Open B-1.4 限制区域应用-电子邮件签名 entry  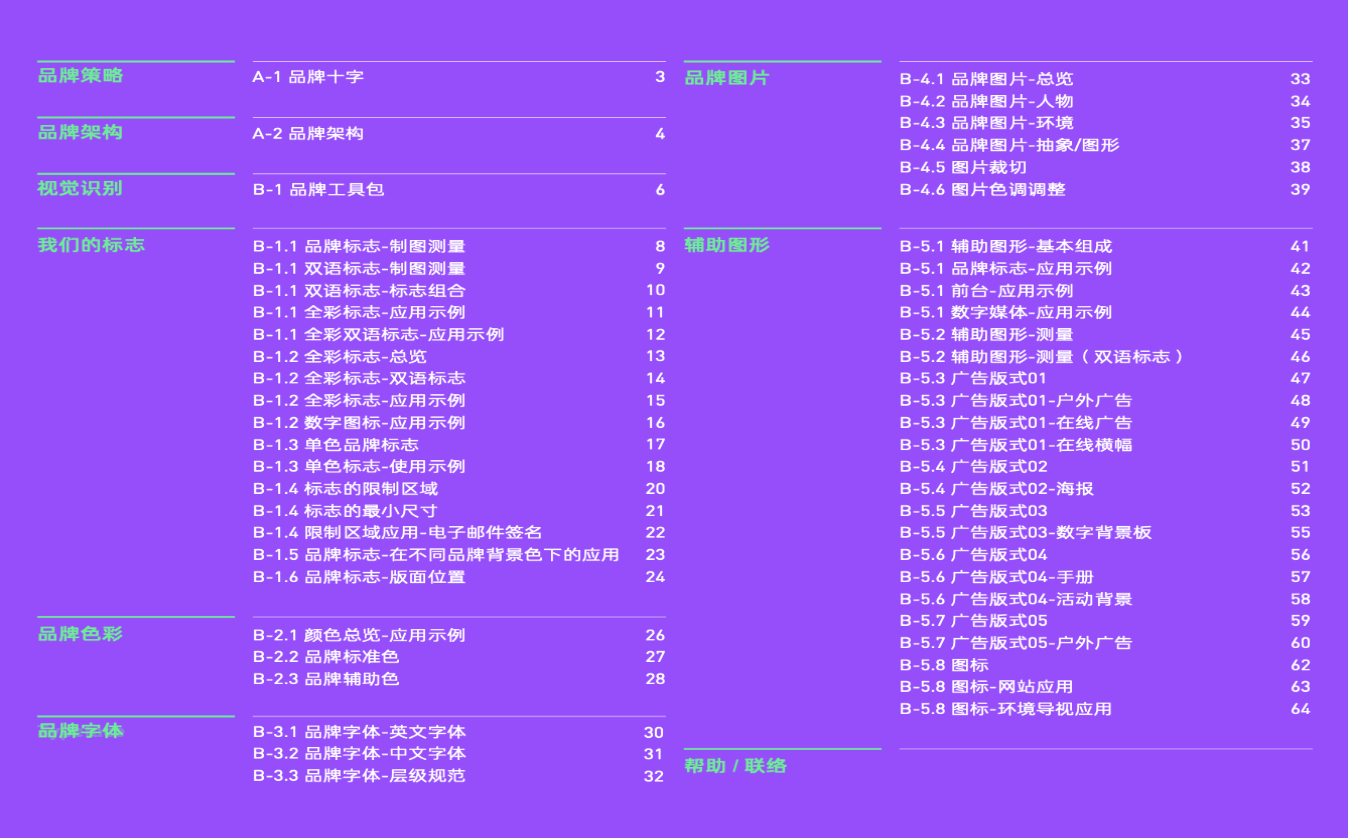click(x=397, y=533)
